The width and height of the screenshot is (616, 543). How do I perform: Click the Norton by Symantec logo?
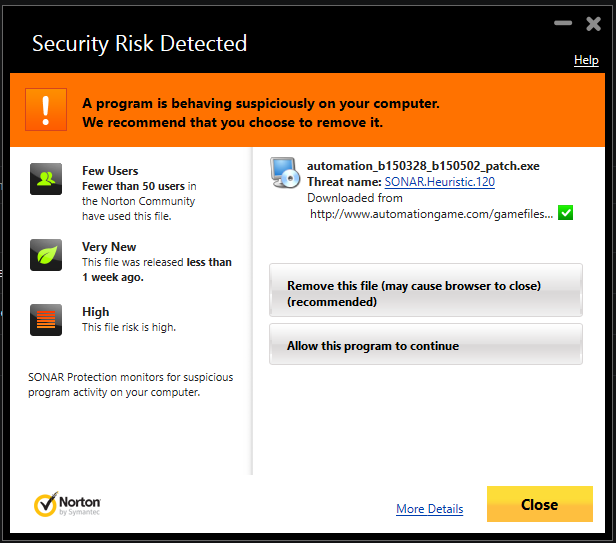coord(67,504)
